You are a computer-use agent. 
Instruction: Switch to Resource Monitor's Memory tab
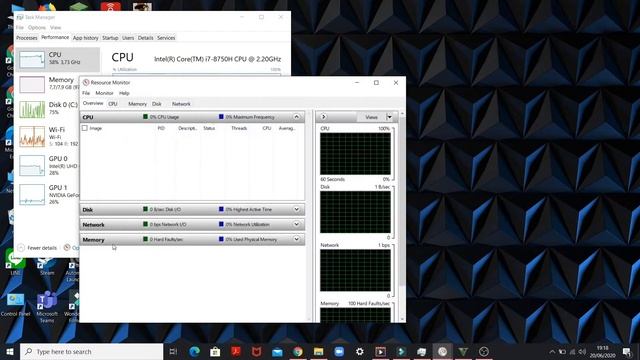click(137, 104)
